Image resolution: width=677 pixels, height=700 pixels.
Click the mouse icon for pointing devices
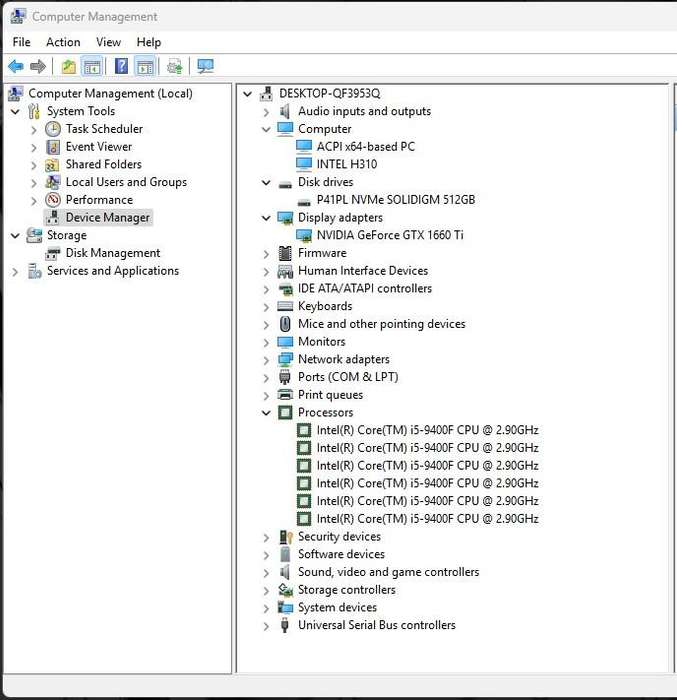(285, 324)
